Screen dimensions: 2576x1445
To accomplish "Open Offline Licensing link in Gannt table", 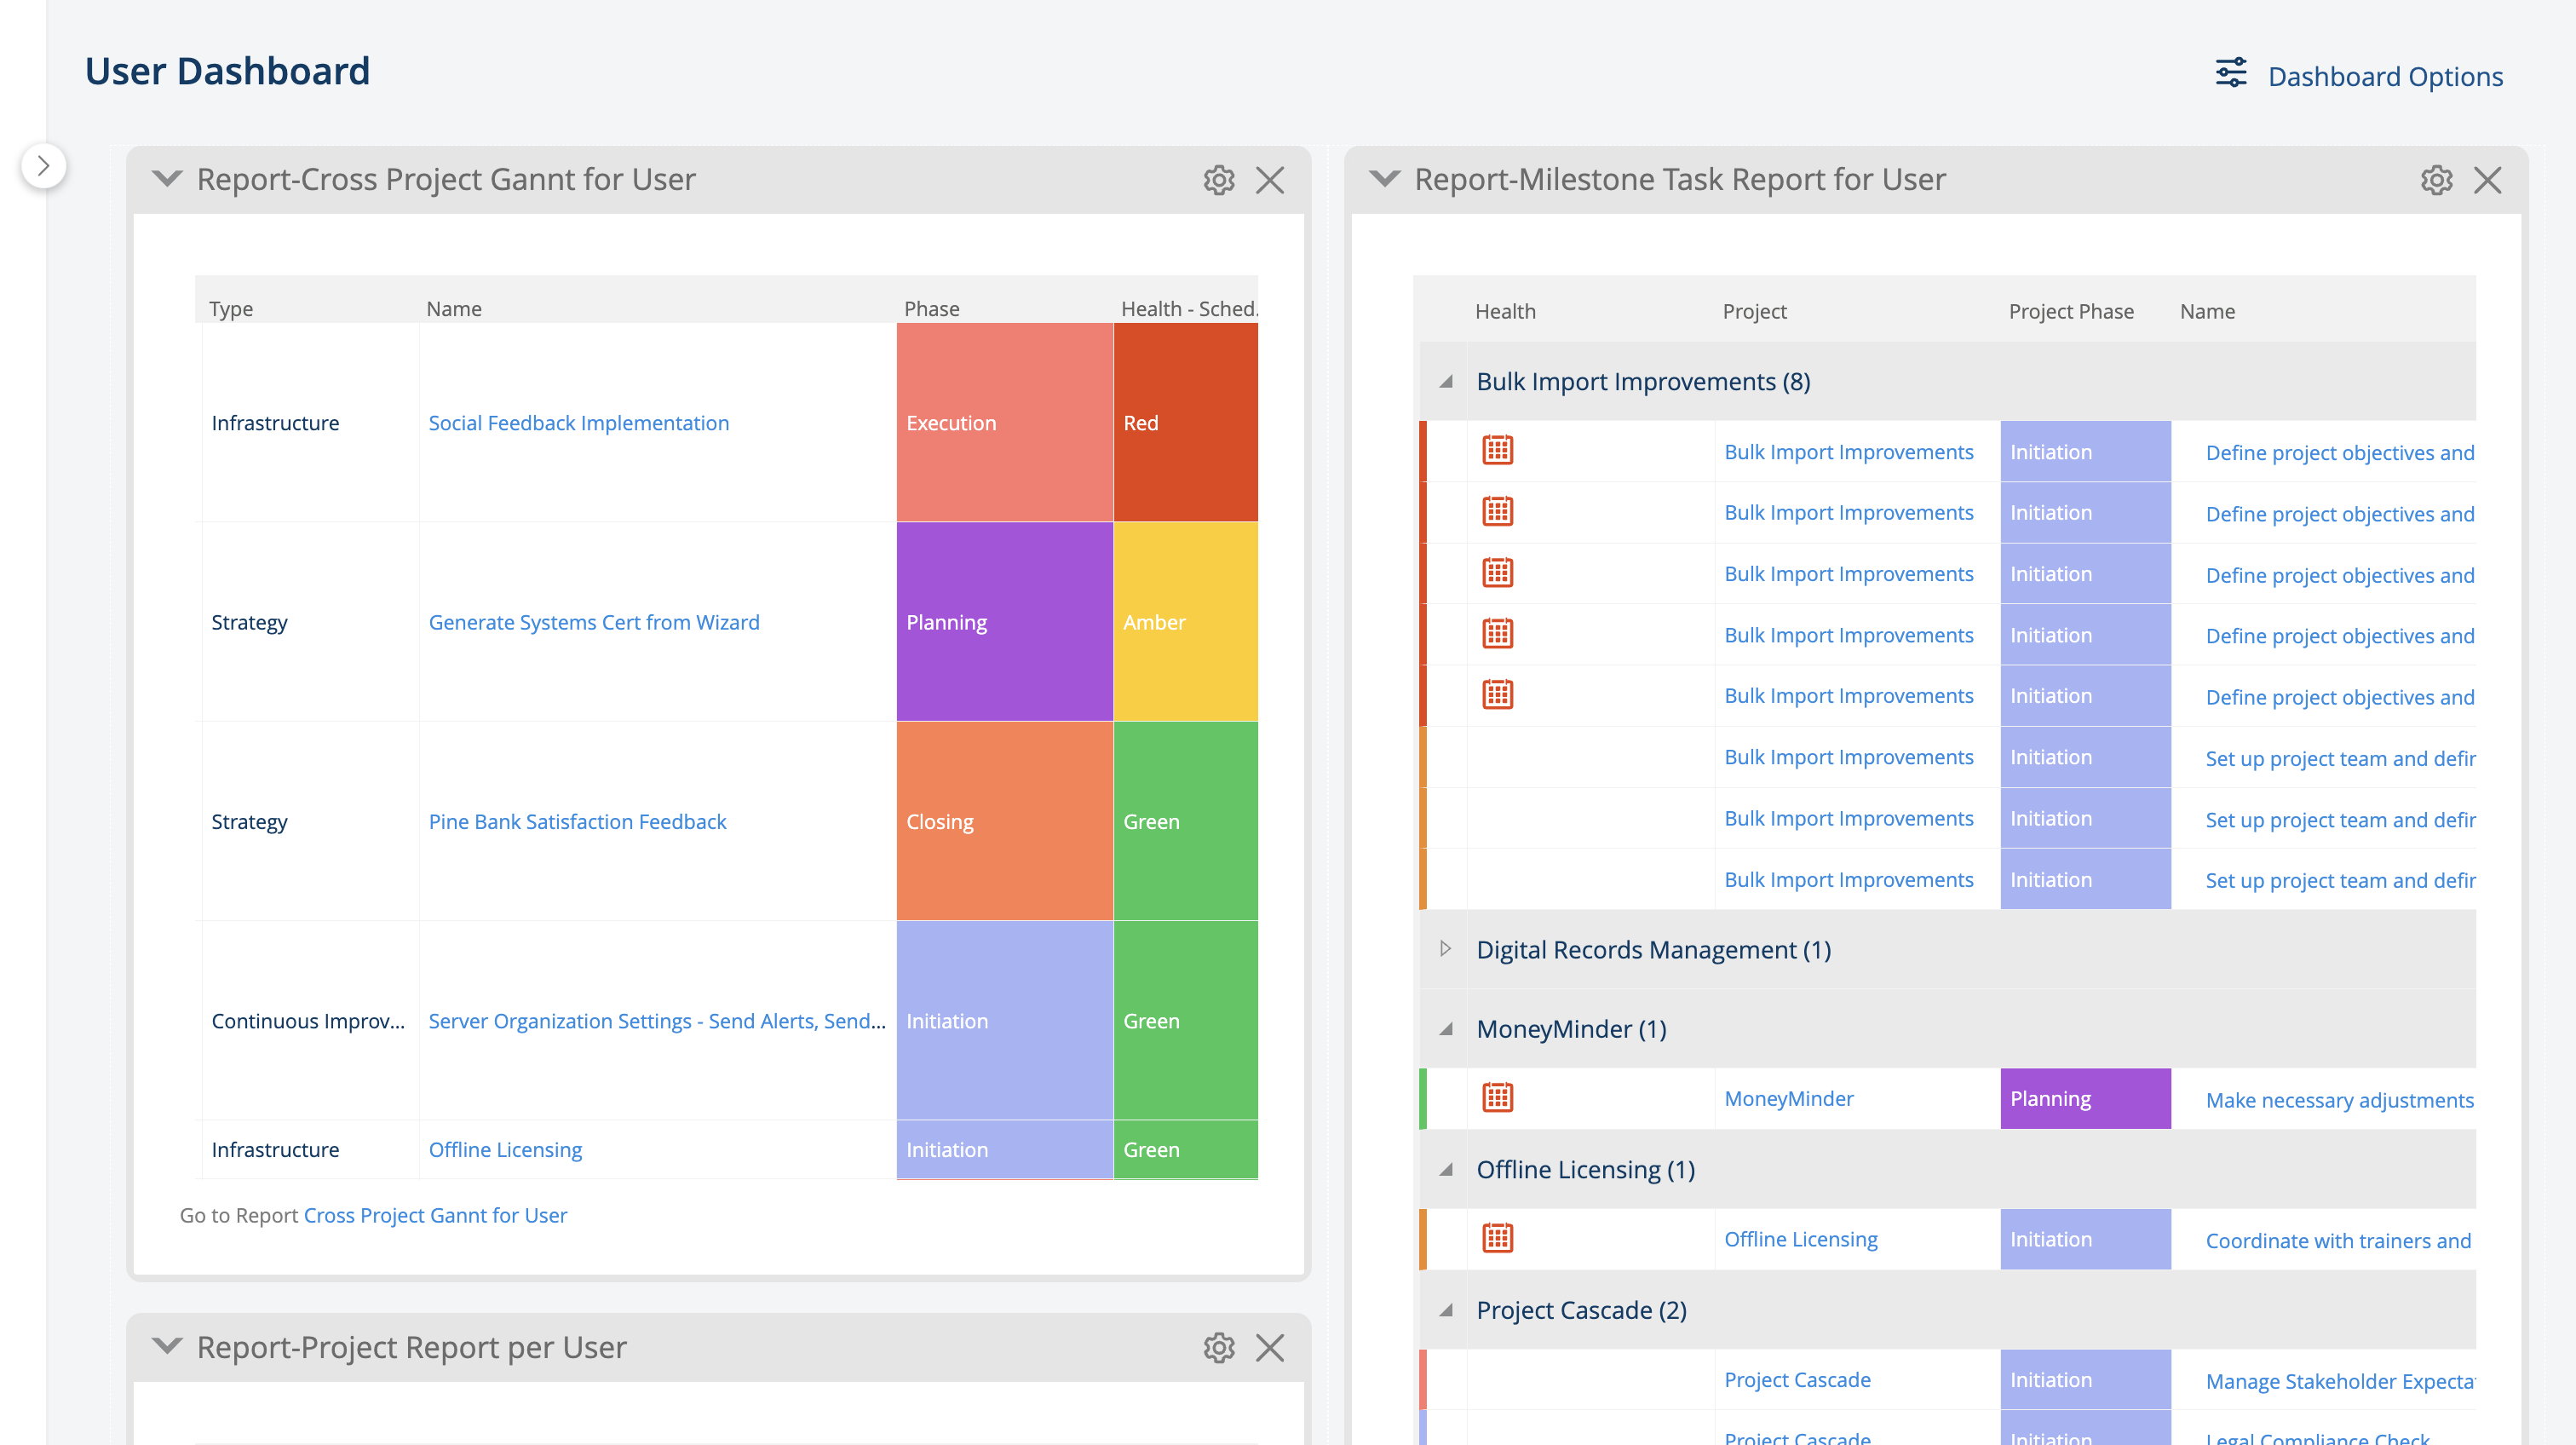I will coord(505,1149).
